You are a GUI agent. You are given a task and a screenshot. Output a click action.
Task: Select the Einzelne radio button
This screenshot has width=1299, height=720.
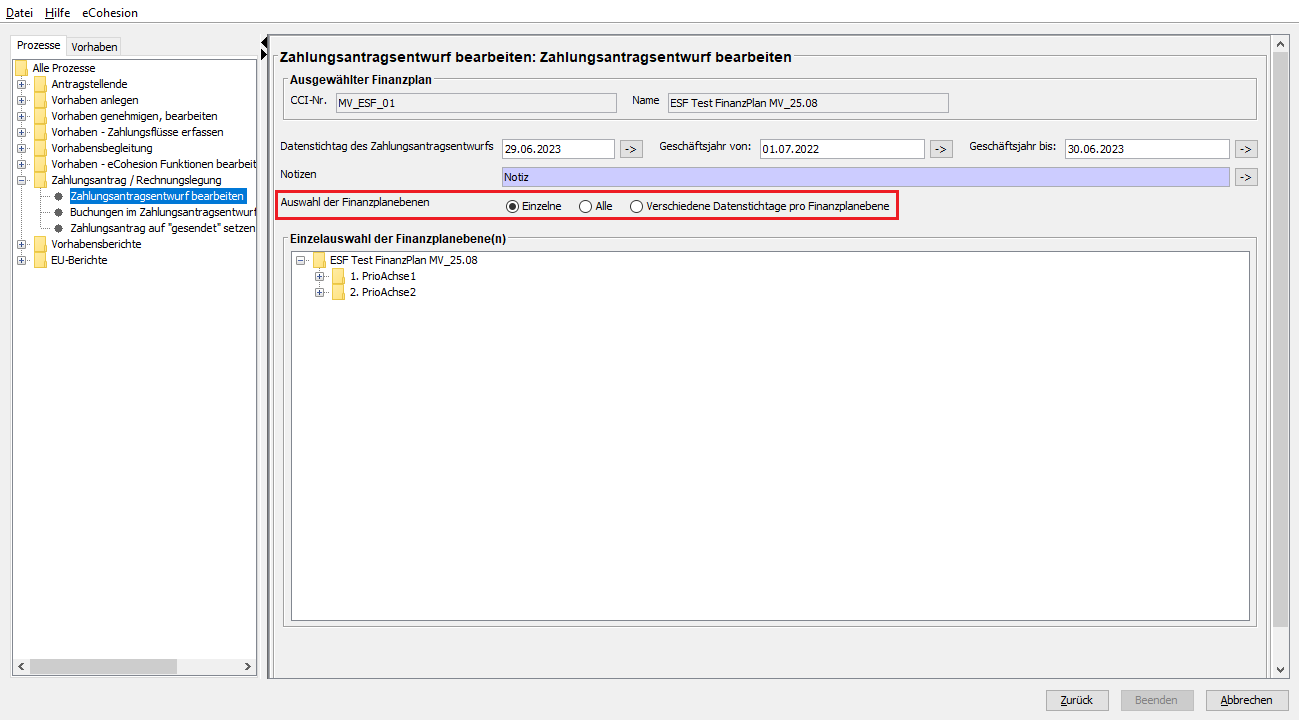click(512, 206)
